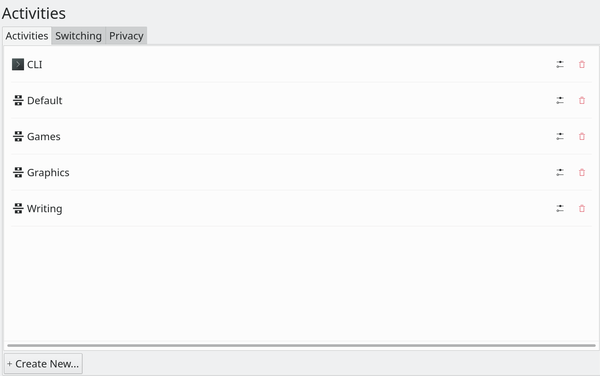Delete the Default activity

(x=582, y=101)
